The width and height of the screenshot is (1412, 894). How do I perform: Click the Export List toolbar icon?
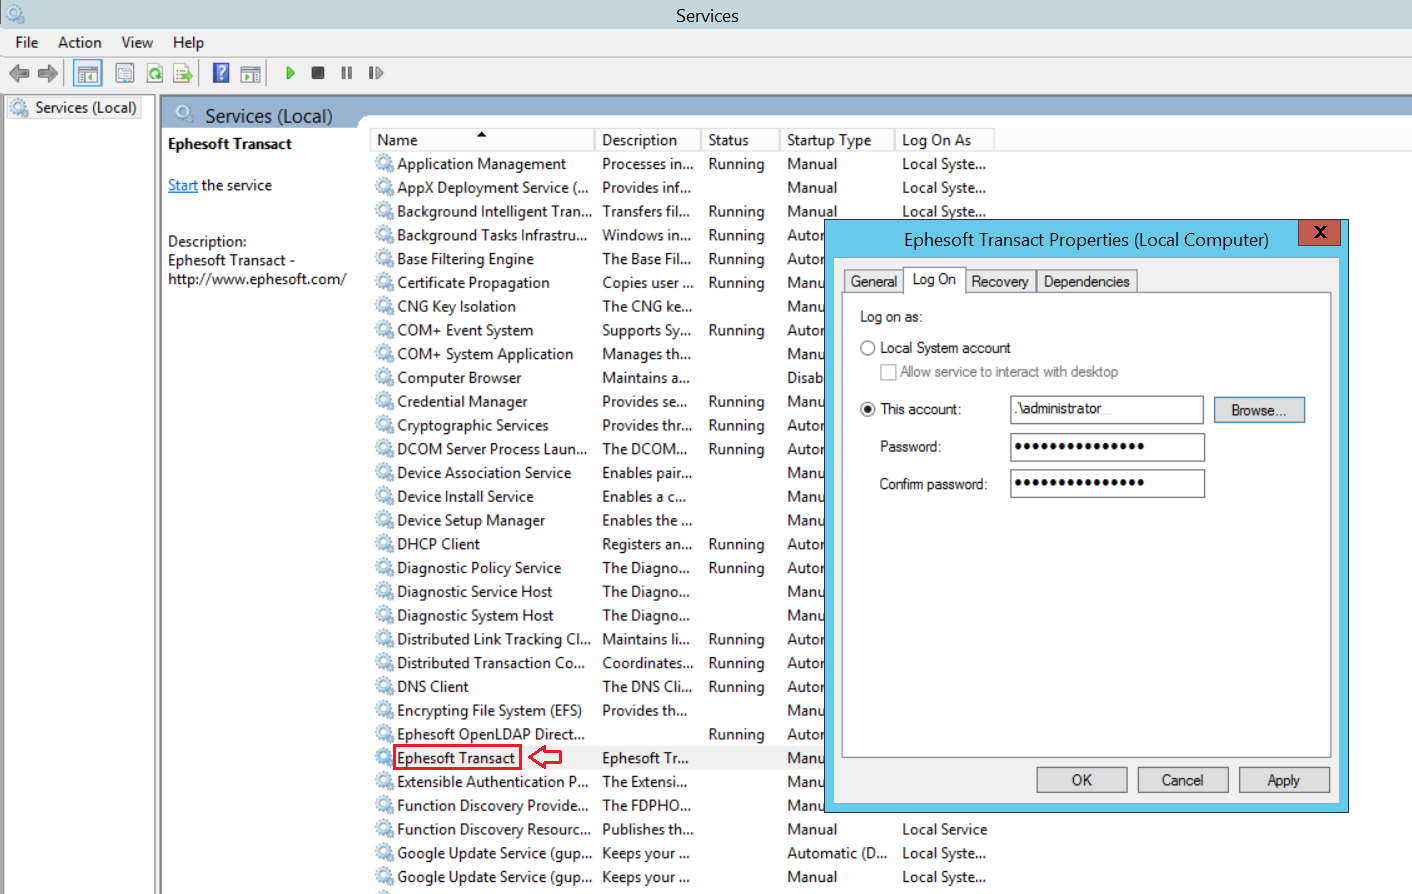182,73
